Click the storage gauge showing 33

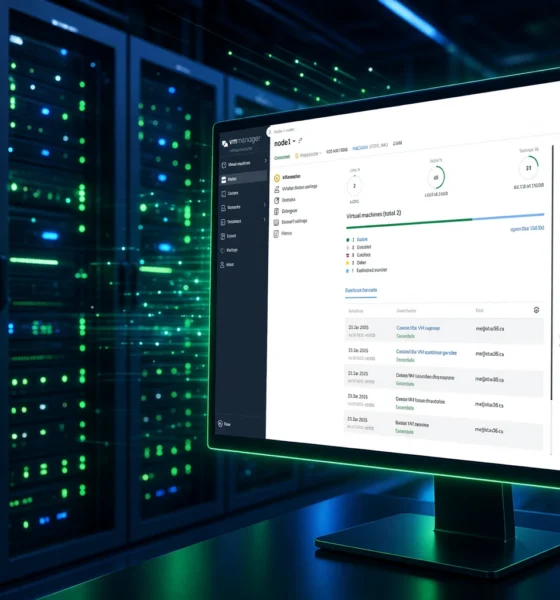[529, 168]
